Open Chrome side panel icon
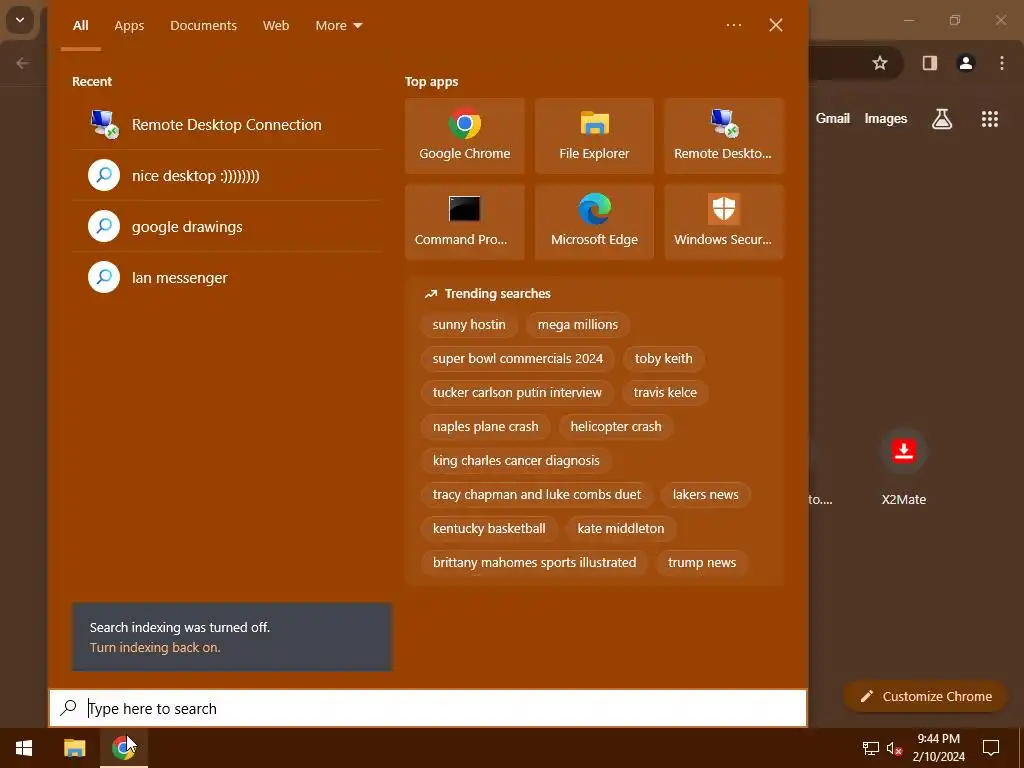This screenshot has width=1024, height=768. coord(929,63)
